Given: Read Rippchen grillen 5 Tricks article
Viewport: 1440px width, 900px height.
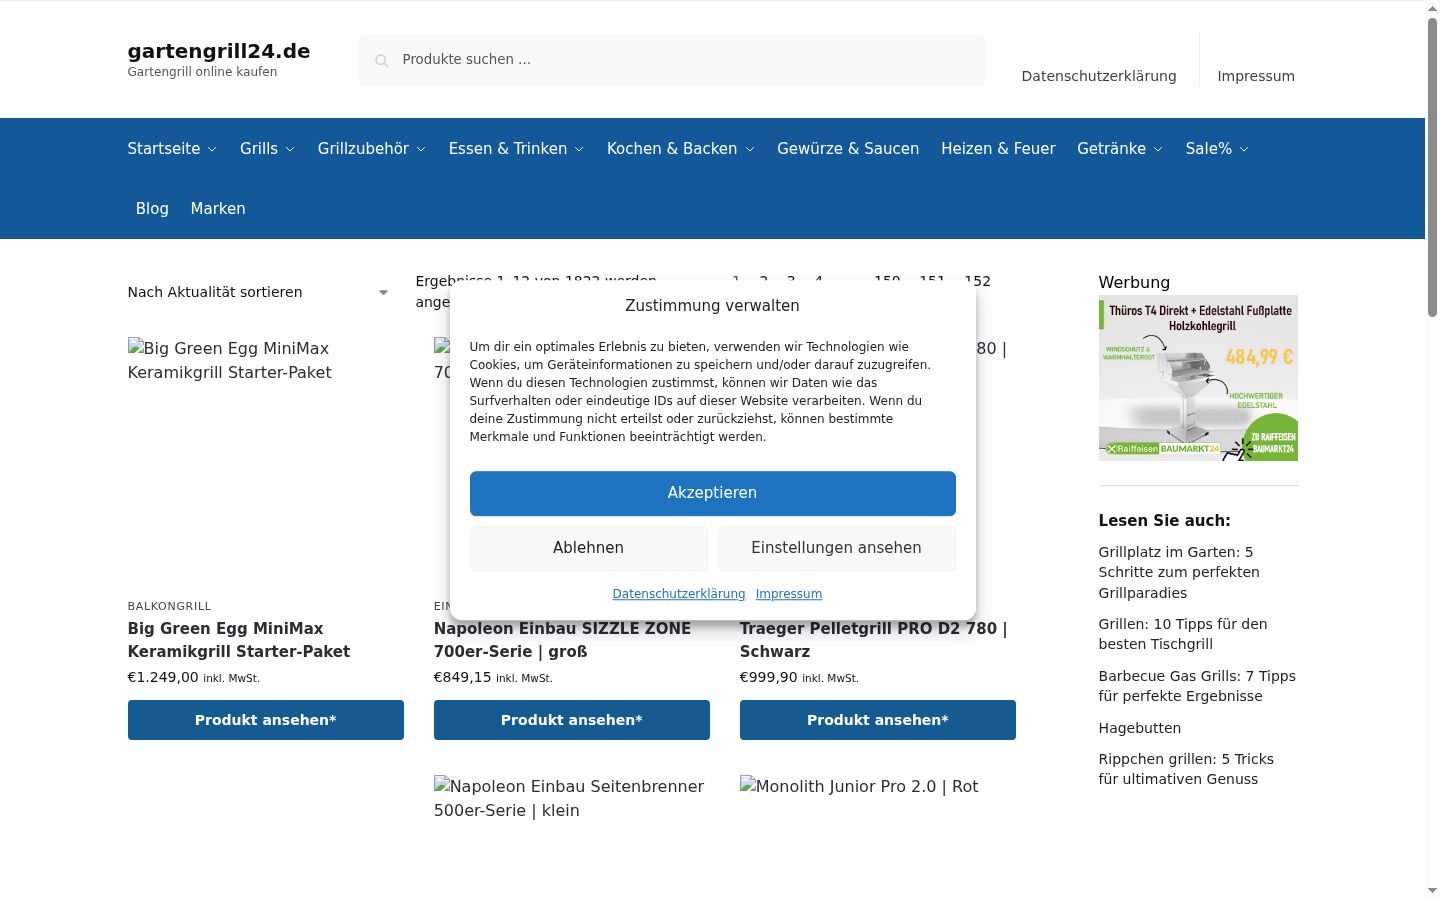Looking at the screenshot, I should (1186, 769).
